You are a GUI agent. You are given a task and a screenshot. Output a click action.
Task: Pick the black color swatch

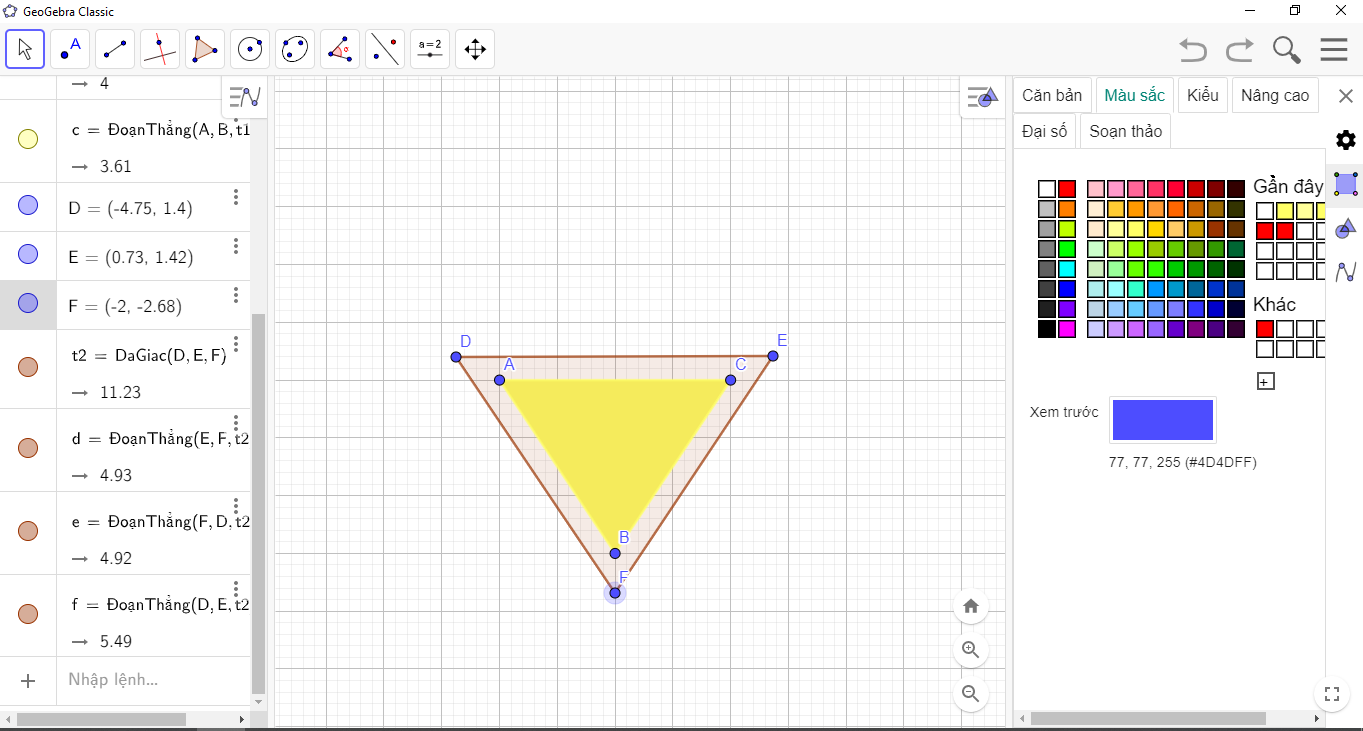tap(1047, 329)
